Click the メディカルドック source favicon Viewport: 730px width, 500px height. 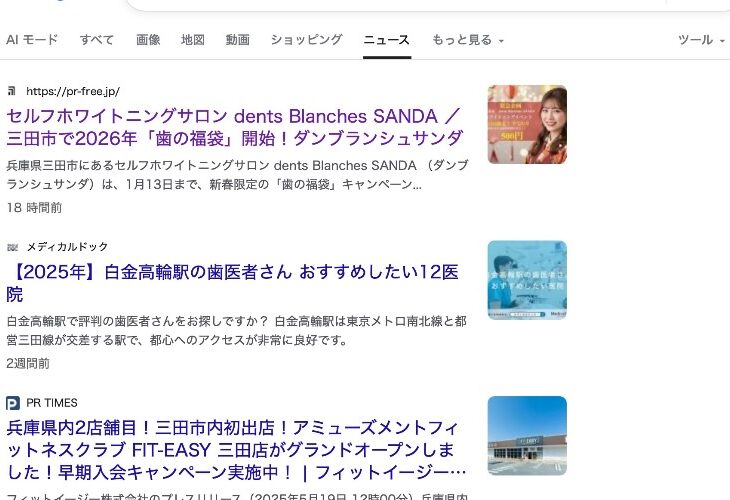coord(13,247)
